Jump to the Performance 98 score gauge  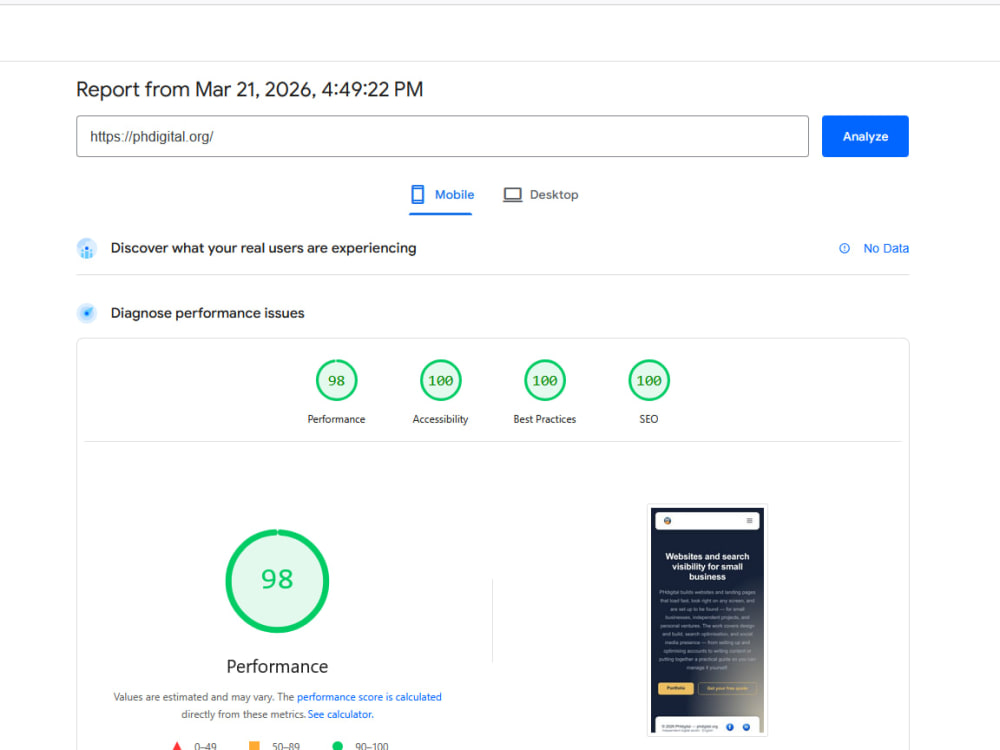(x=336, y=381)
